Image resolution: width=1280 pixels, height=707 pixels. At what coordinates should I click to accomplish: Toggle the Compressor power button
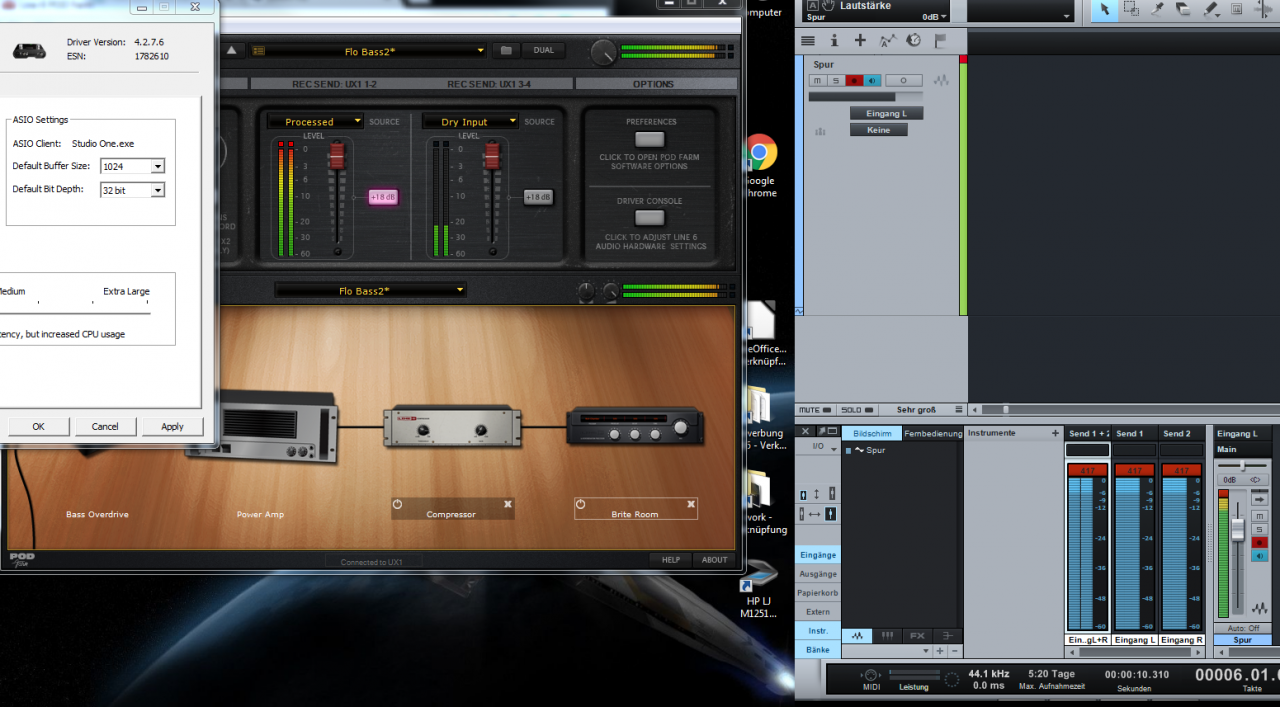pos(398,504)
